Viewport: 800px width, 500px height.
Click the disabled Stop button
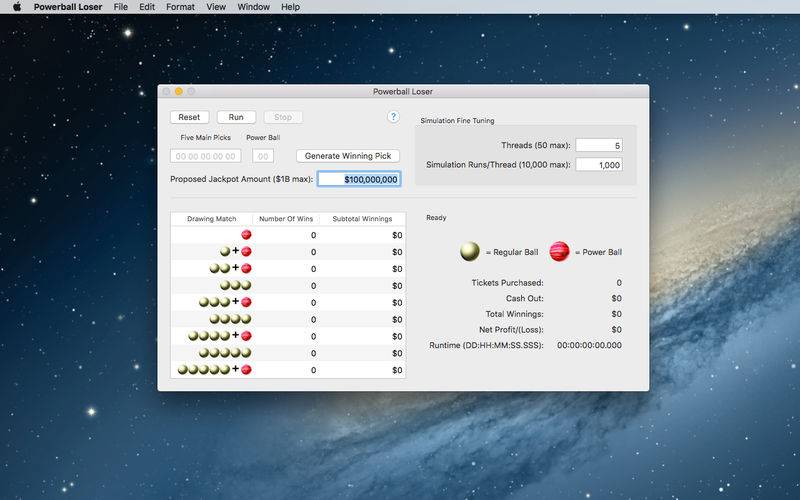(x=283, y=117)
